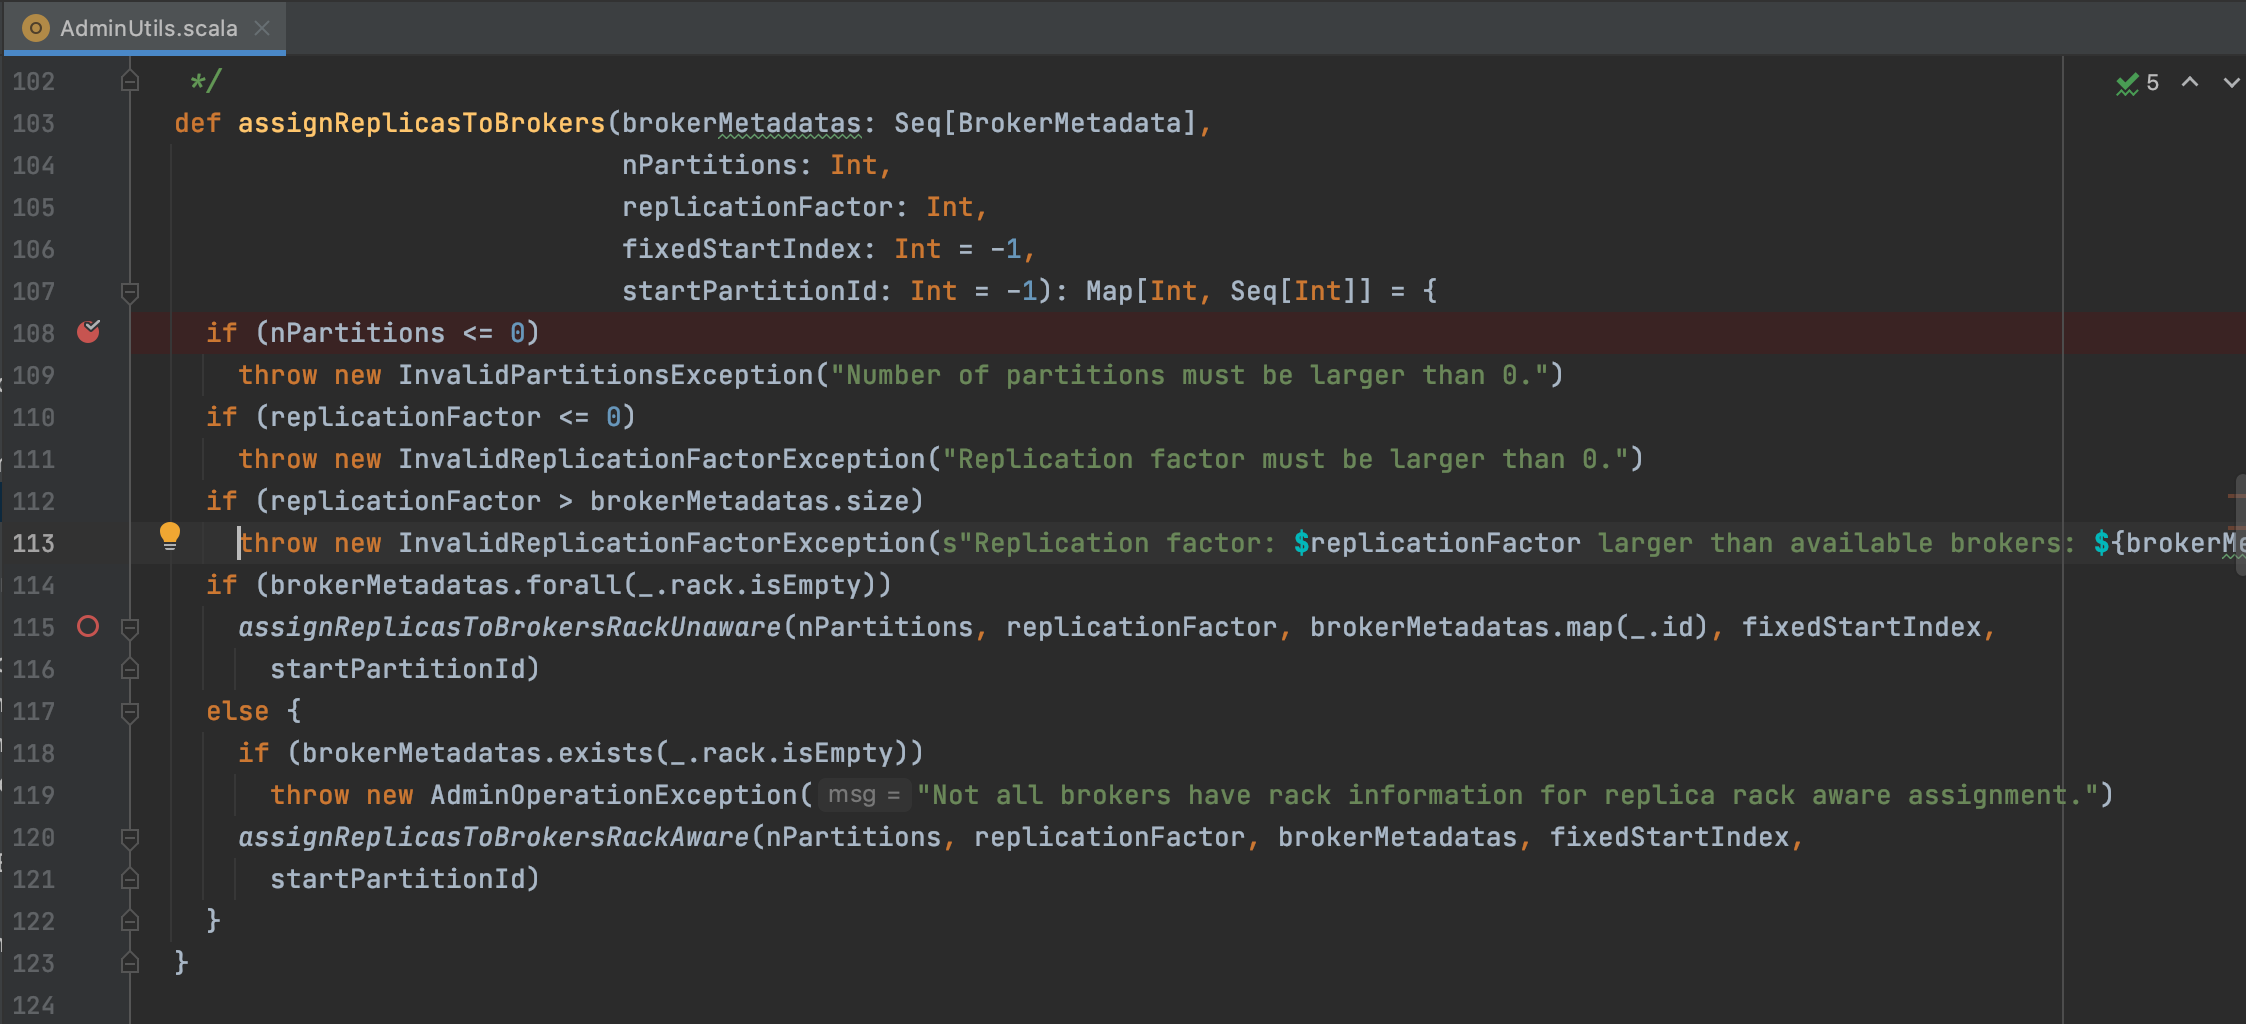Image resolution: width=2246 pixels, height=1024 pixels.
Task: Toggle the verified breakpoint on line 108
Action: click(x=89, y=332)
